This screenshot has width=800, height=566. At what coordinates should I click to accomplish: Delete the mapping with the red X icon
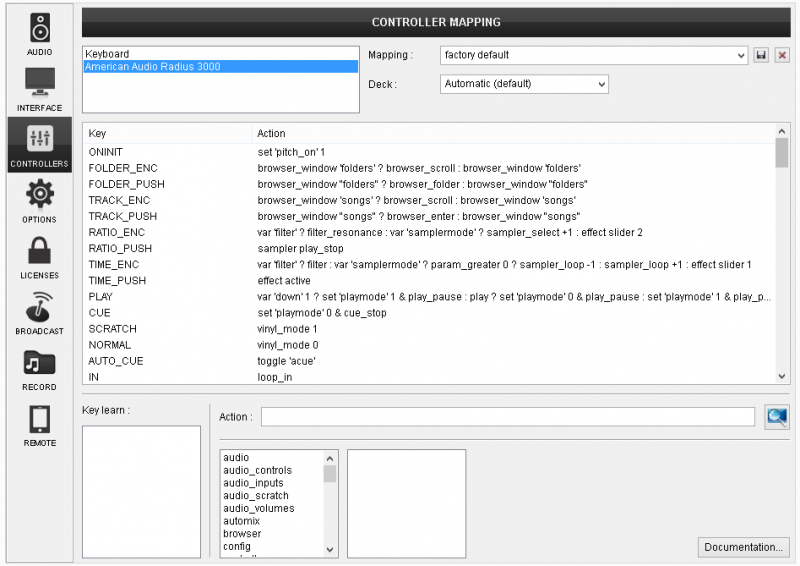click(782, 55)
